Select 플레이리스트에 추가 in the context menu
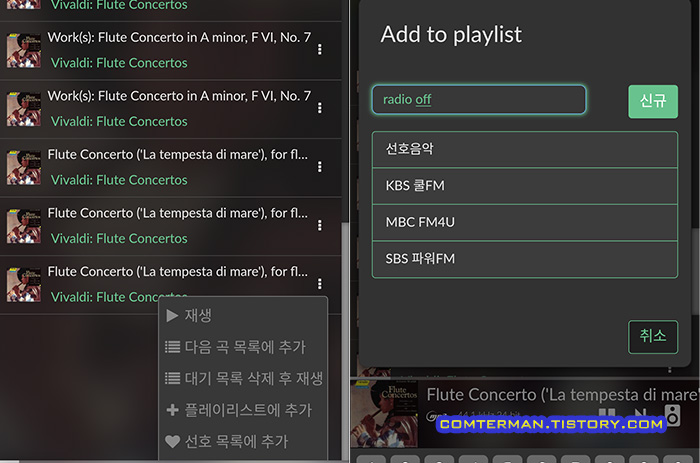 click(x=244, y=410)
